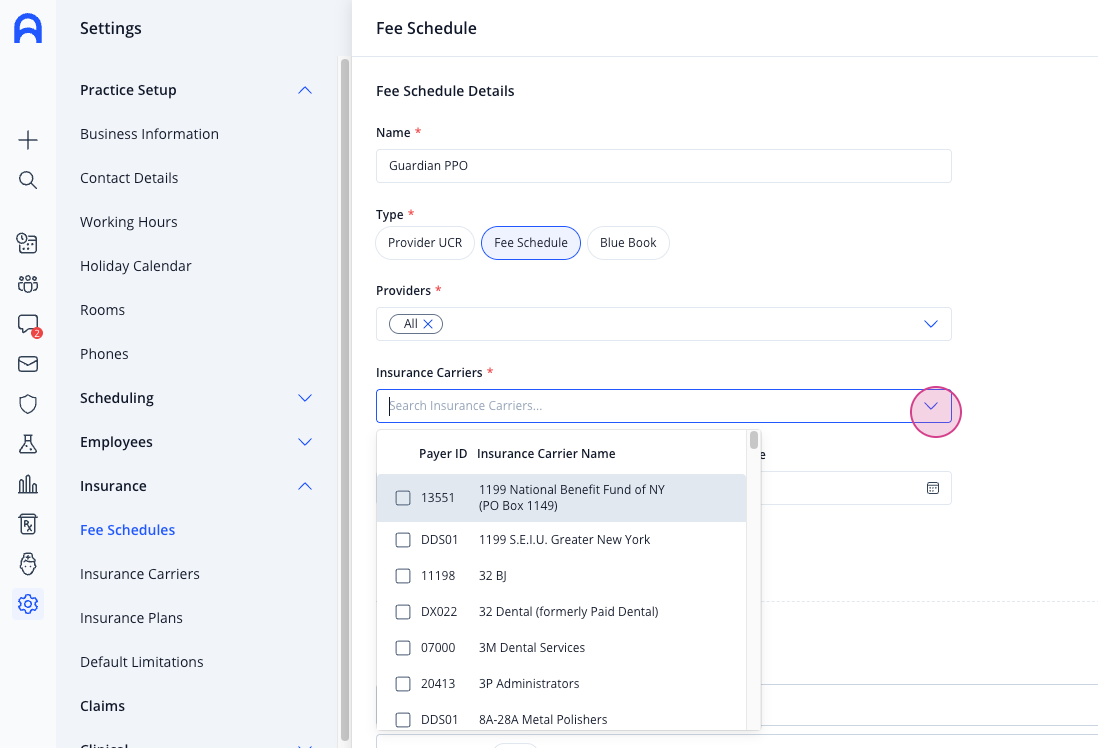Open Working Hours settings
The width and height of the screenshot is (1098, 748).
point(129,222)
